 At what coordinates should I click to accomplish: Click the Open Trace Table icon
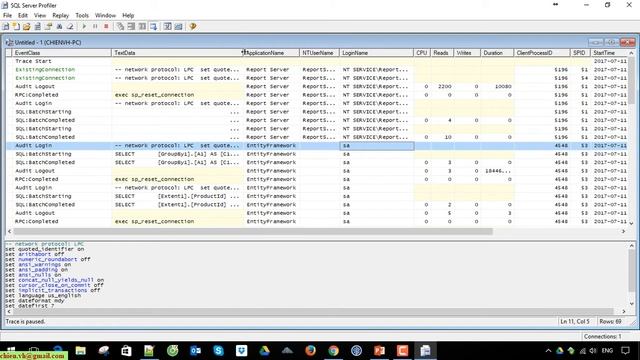tap(38, 27)
